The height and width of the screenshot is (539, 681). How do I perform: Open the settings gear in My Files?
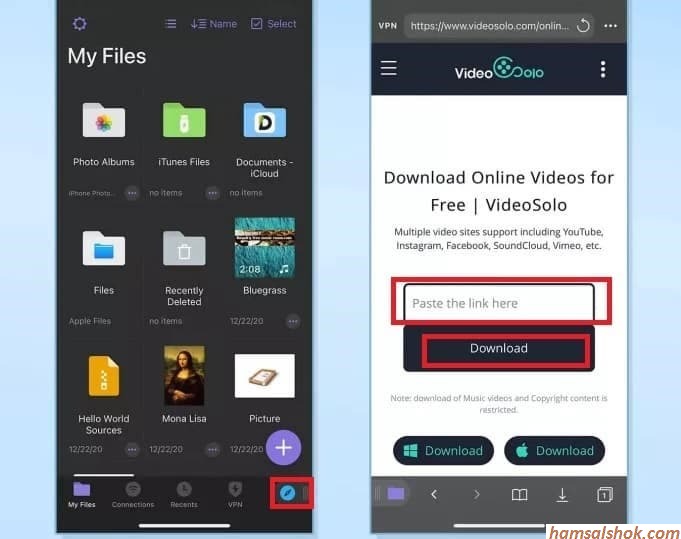click(79, 23)
